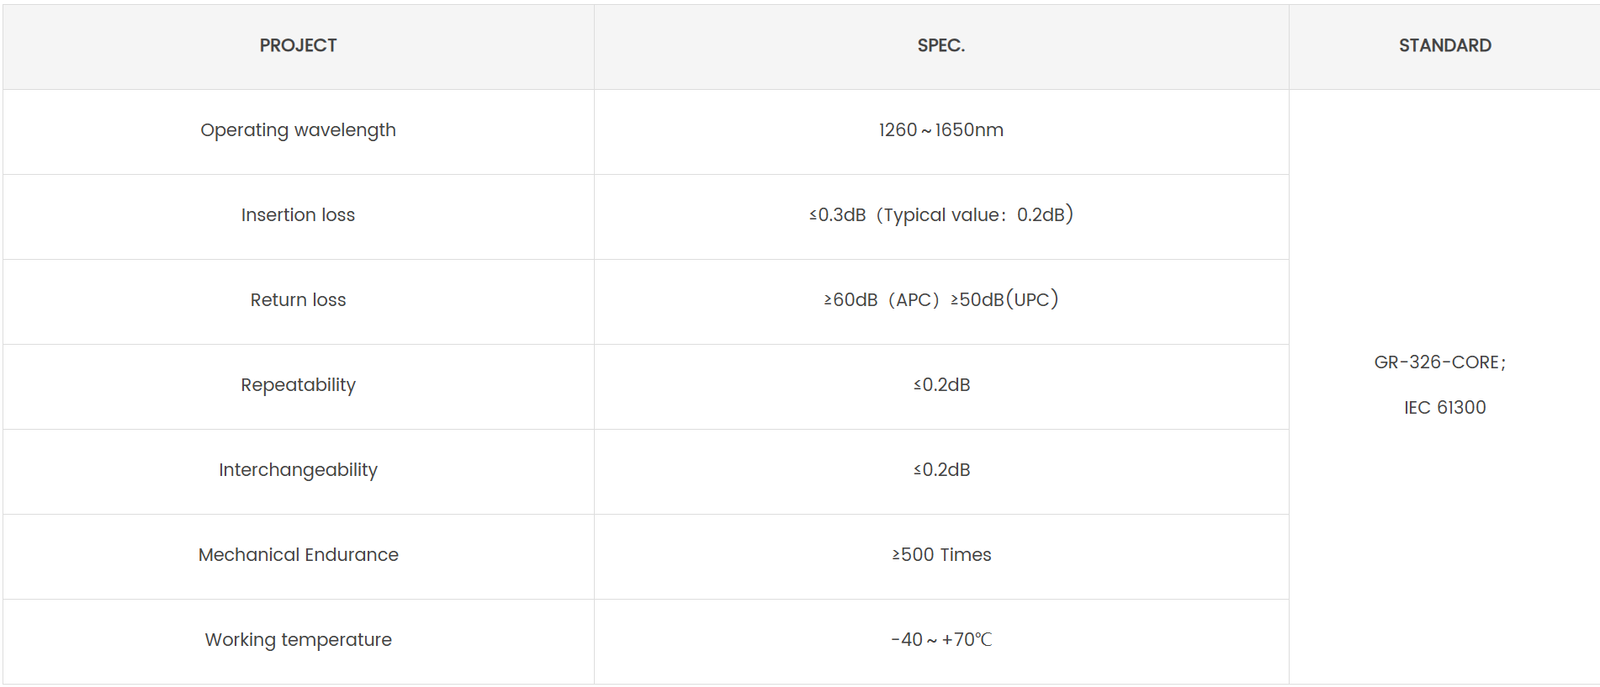
Task: Click the IEC 61300 standard text
Action: tap(1444, 408)
